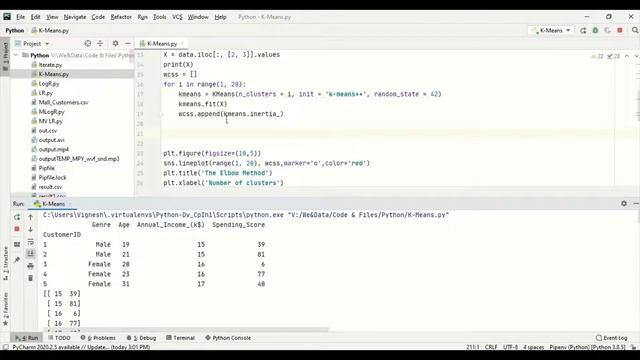Screen dimensions: 640x360
Task: Open the Tools menu
Action: [x=160, y=17]
